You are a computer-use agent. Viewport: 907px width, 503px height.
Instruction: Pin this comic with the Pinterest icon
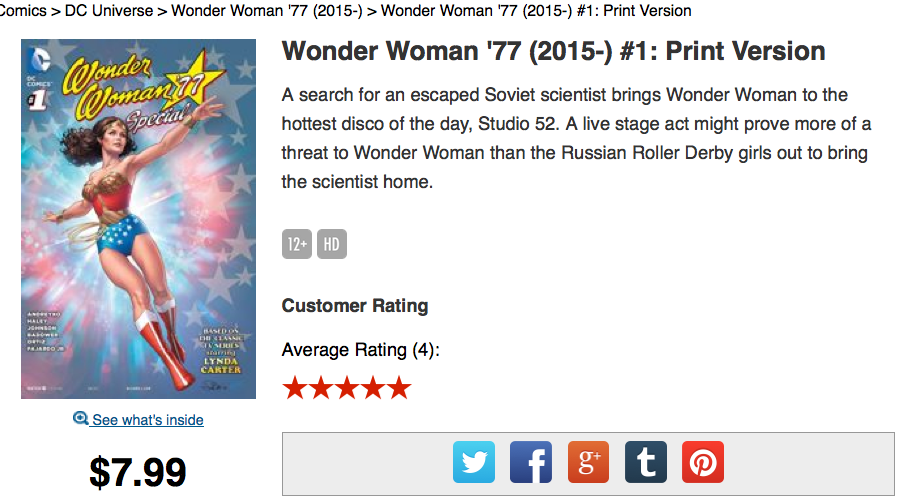coord(702,463)
